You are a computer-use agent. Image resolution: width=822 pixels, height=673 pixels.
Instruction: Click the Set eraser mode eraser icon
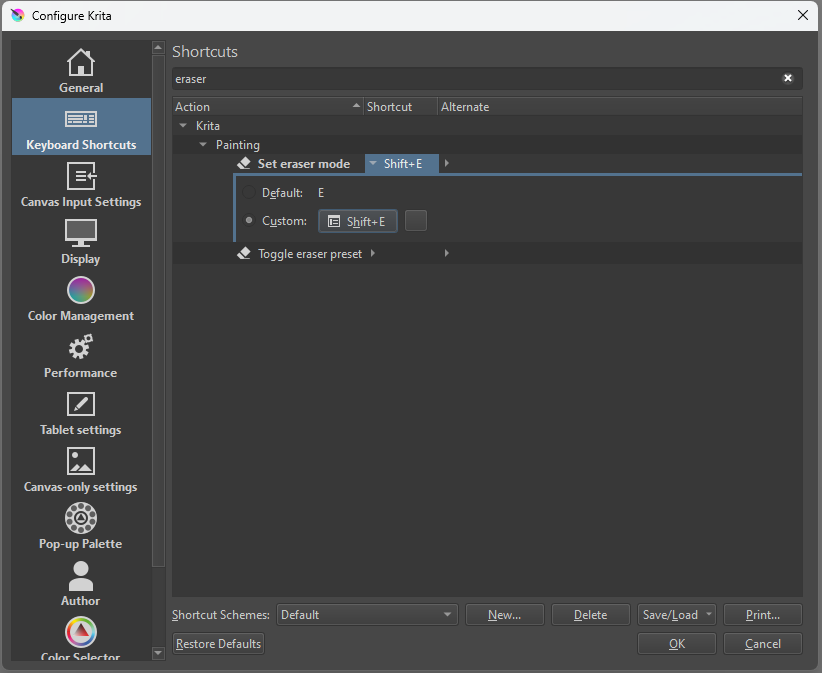244,164
